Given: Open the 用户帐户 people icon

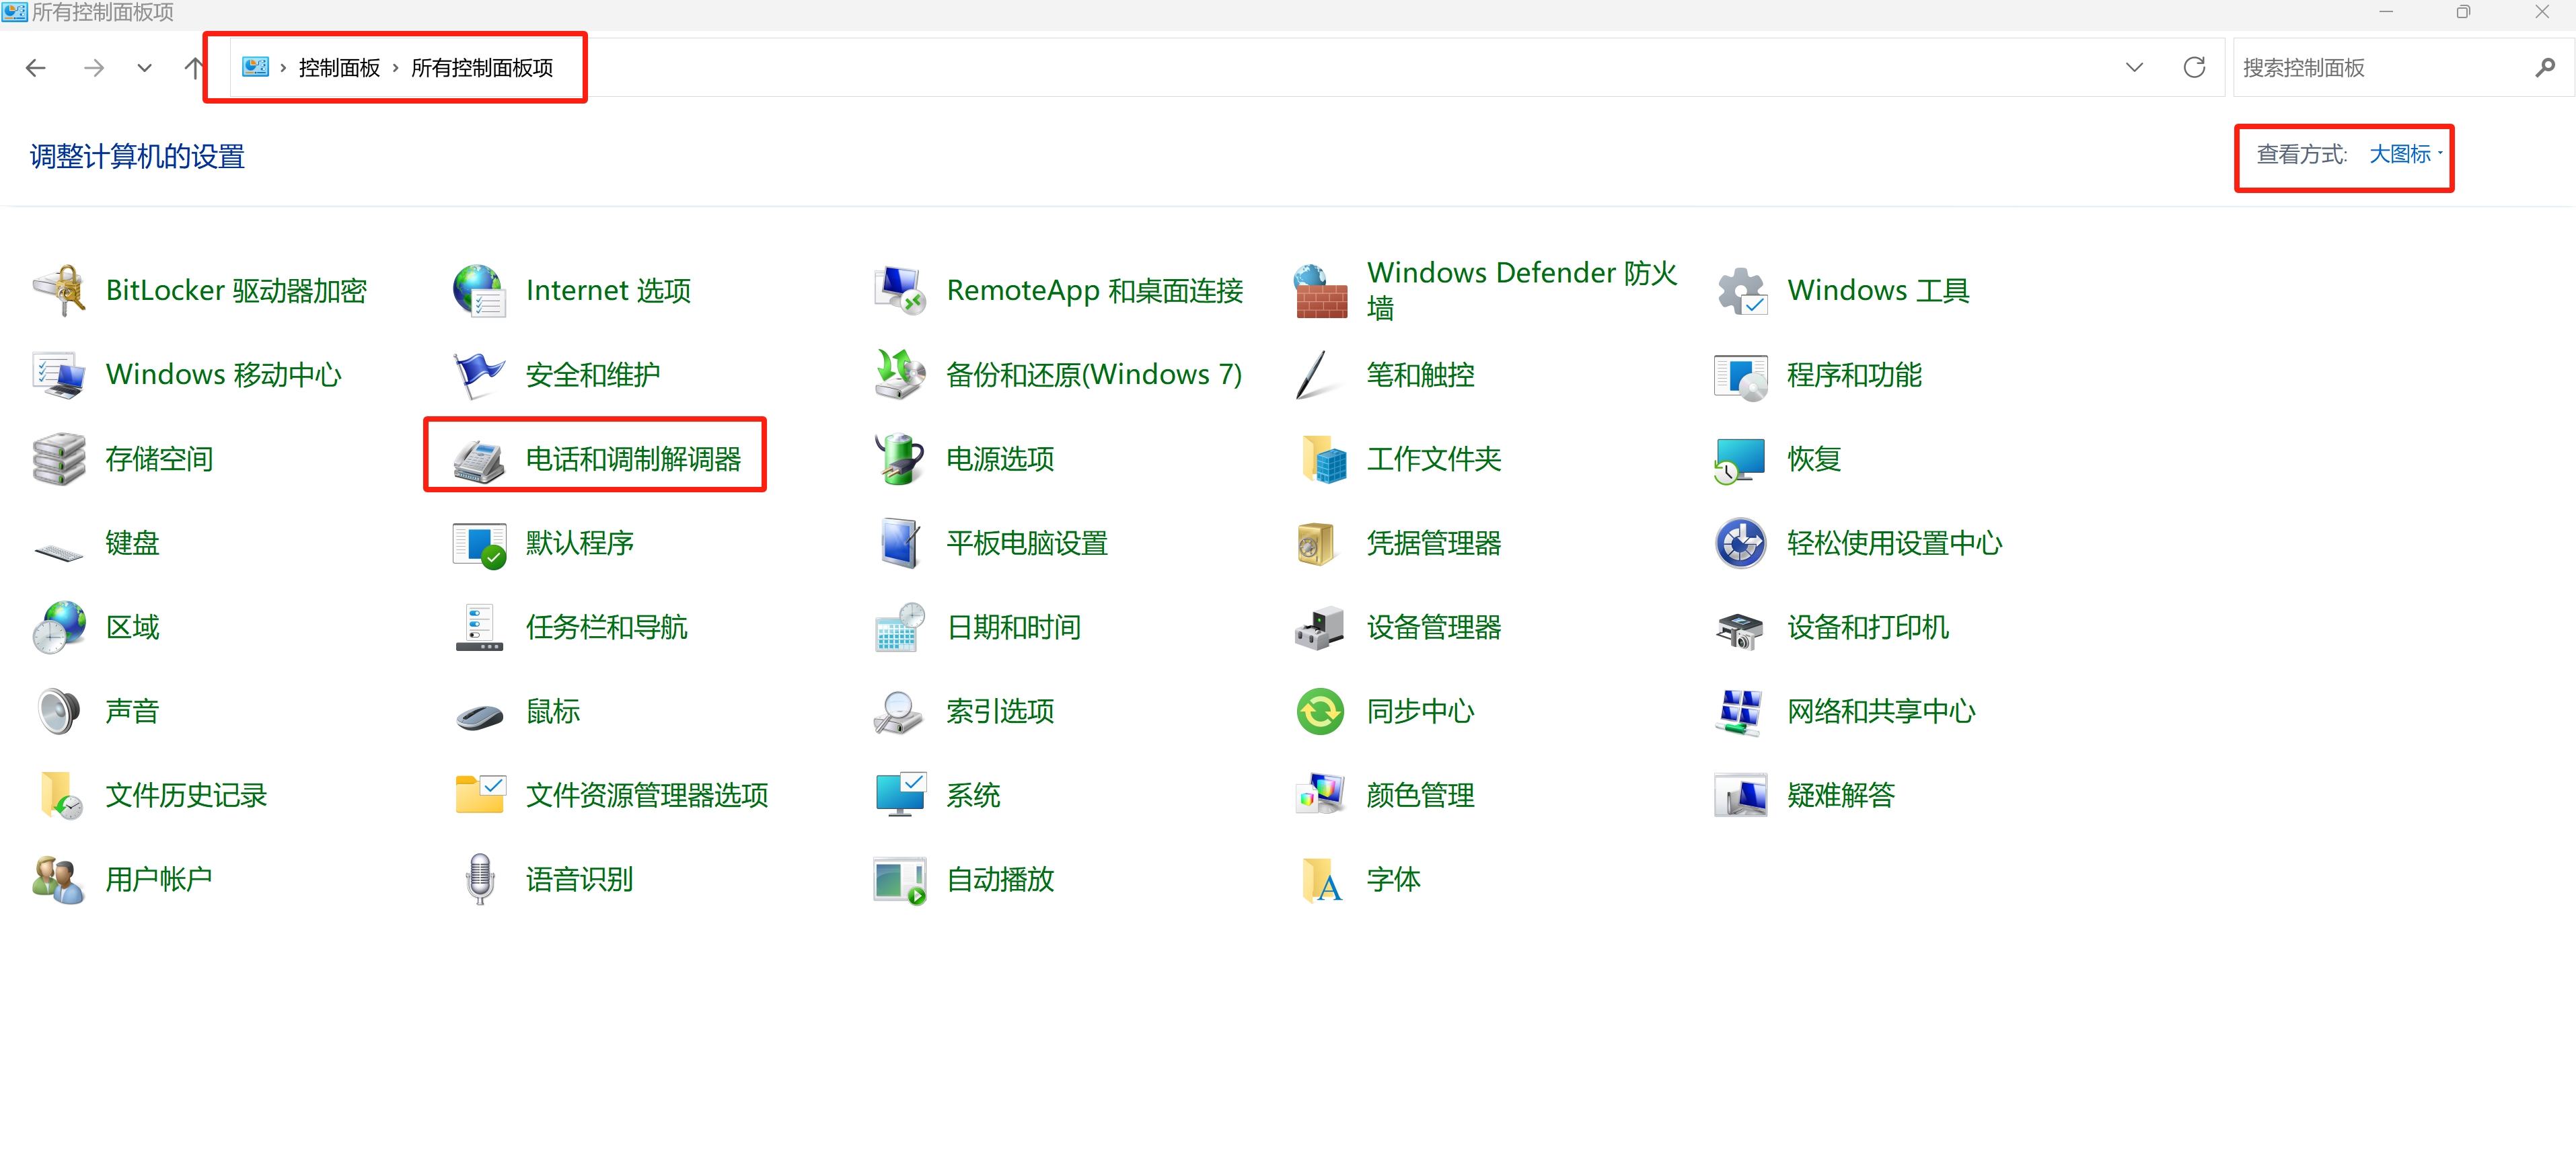Looking at the screenshot, I should point(59,879).
